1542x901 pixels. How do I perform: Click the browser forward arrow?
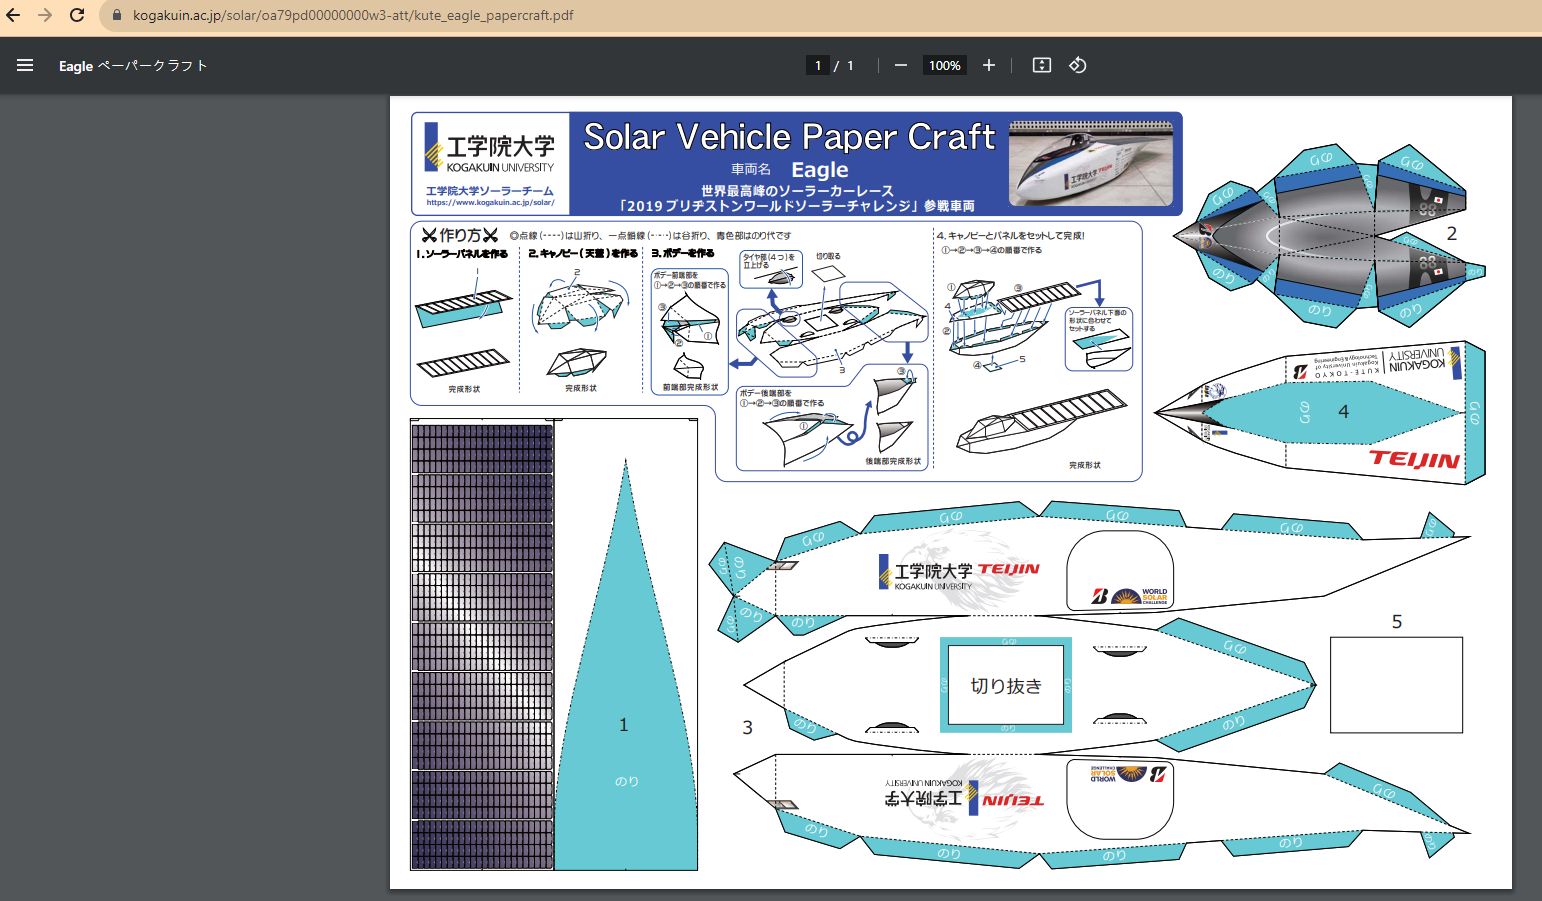coord(45,15)
